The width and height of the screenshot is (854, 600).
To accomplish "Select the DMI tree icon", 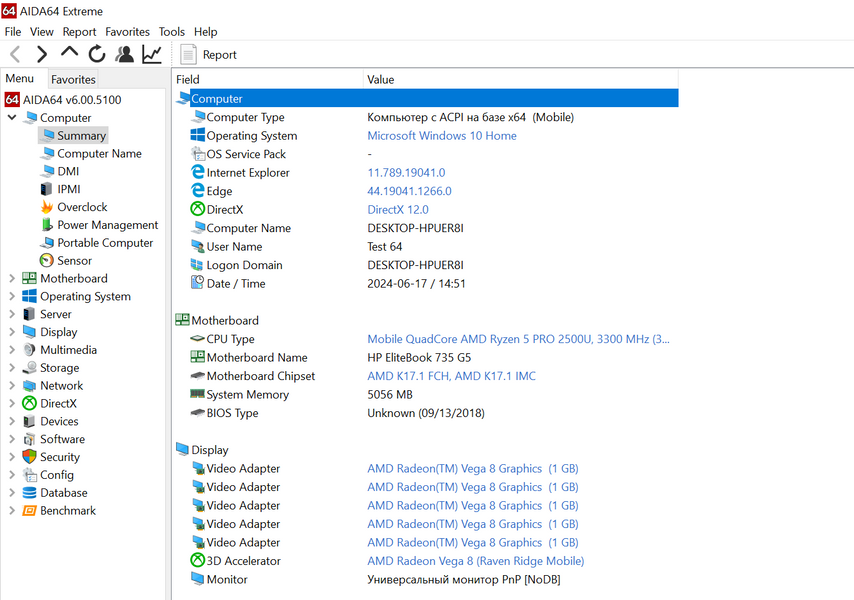I will tap(47, 171).
